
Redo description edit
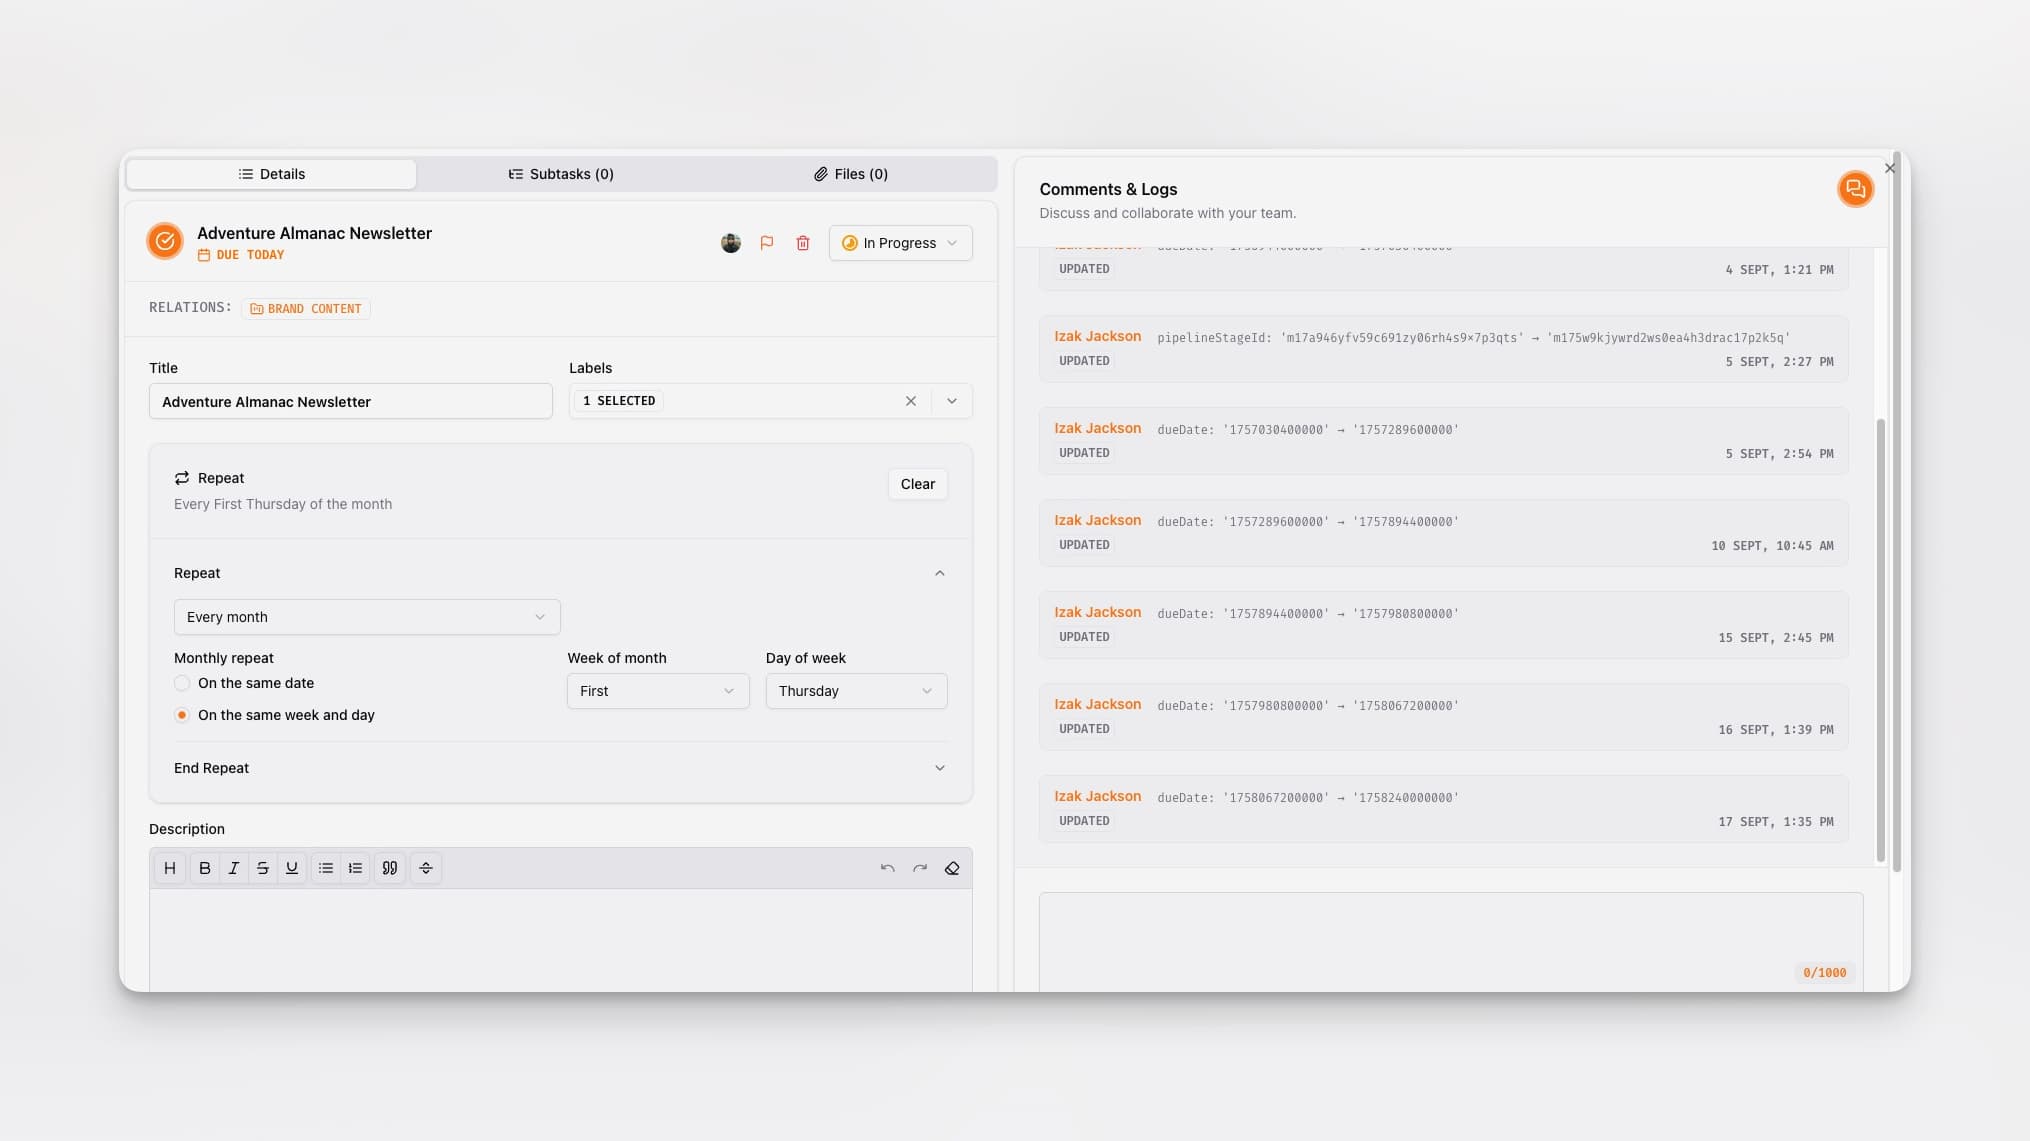coord(920,868)
